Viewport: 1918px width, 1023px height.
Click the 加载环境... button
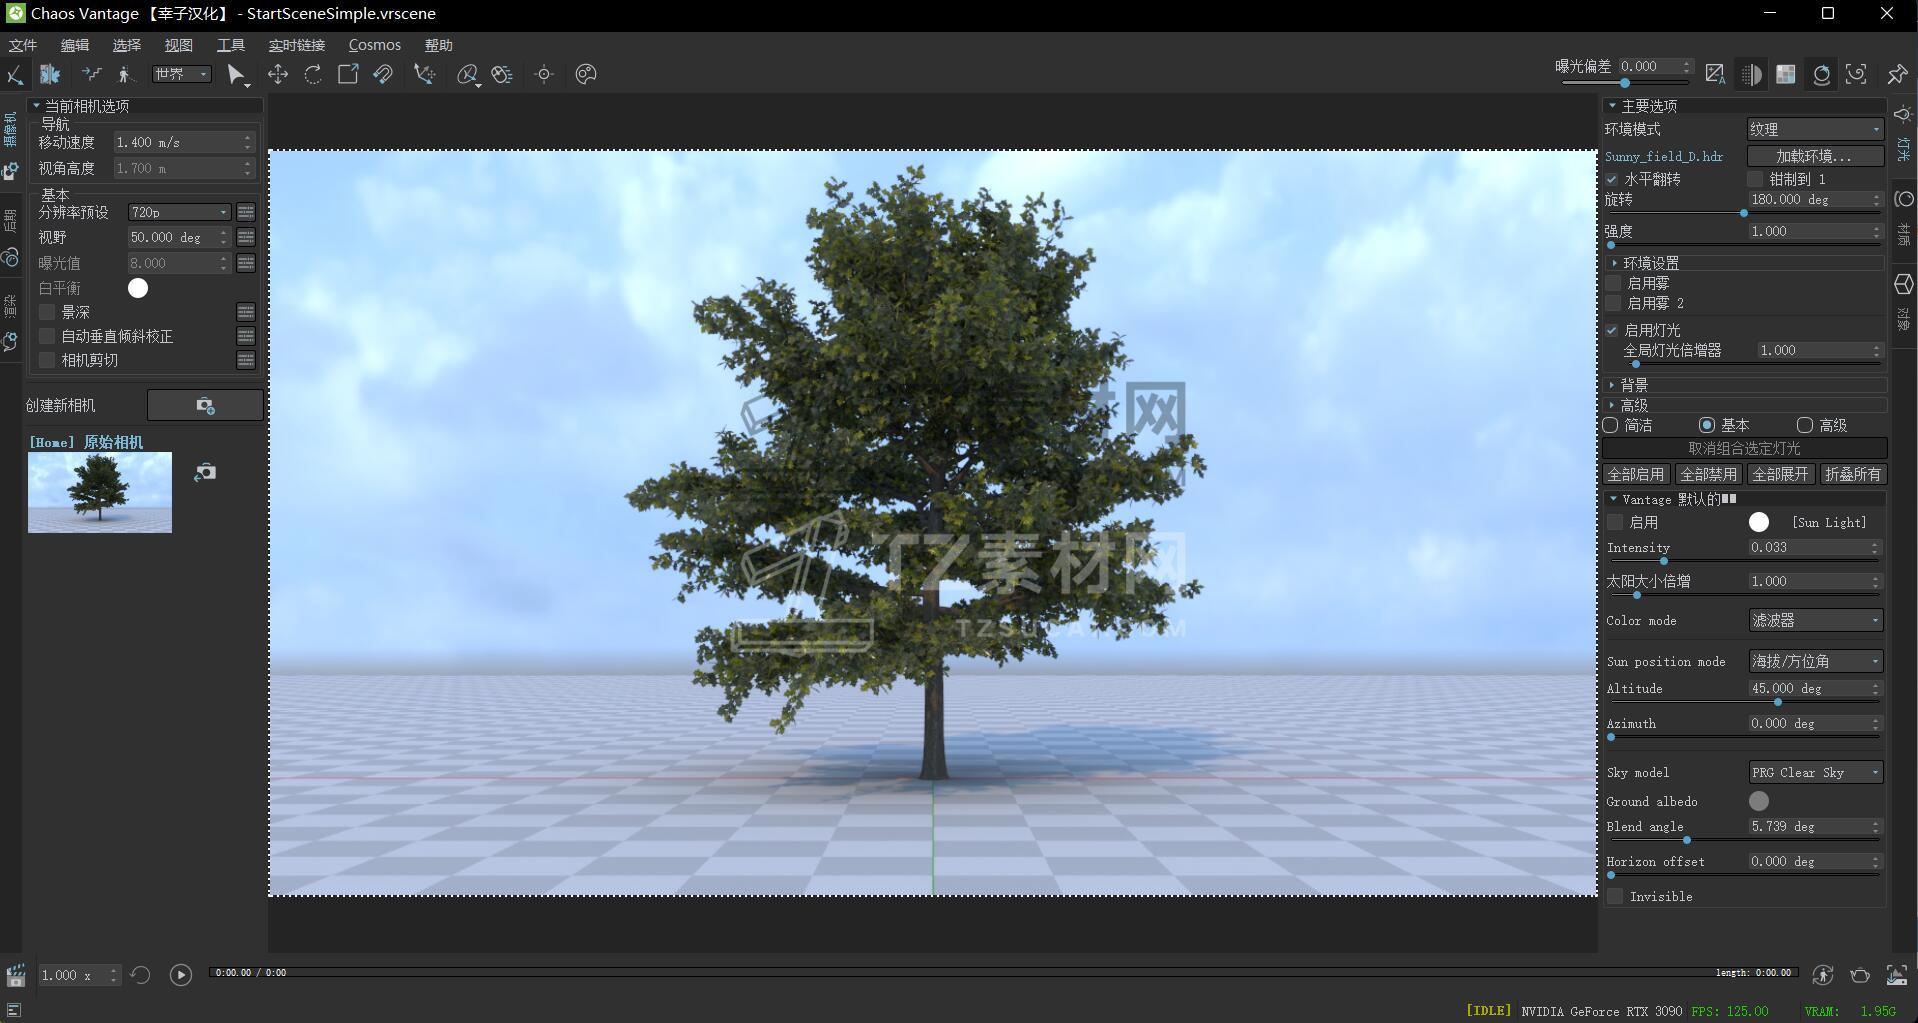(x=1815, y=156)
